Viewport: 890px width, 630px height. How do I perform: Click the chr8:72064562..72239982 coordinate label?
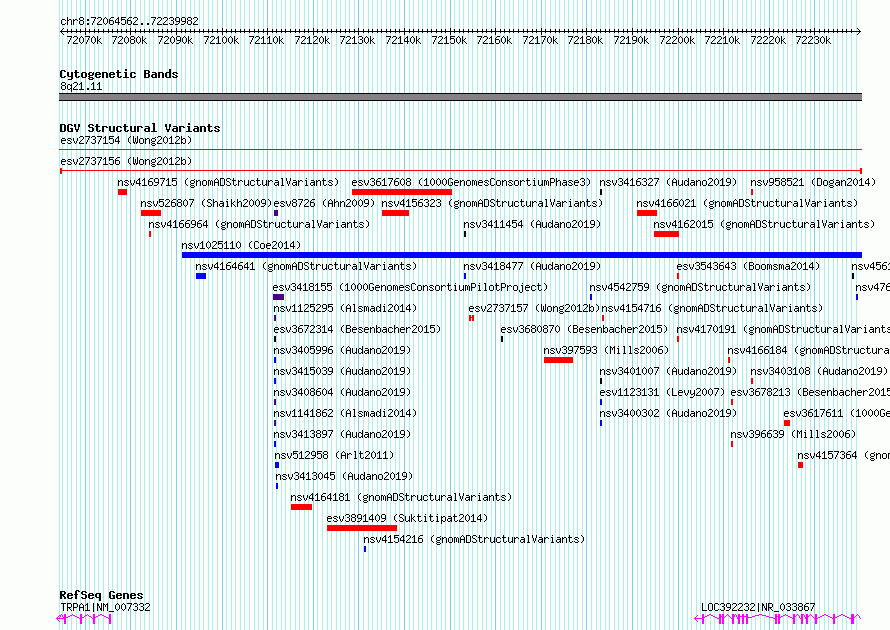click(129, 22)
